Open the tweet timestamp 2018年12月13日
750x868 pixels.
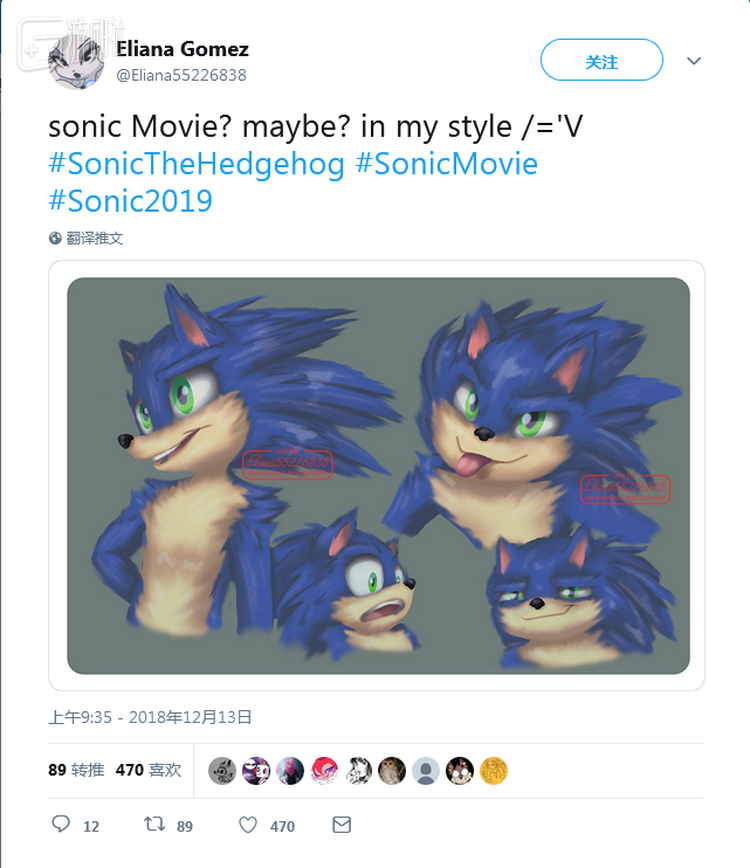pos(150,717)
